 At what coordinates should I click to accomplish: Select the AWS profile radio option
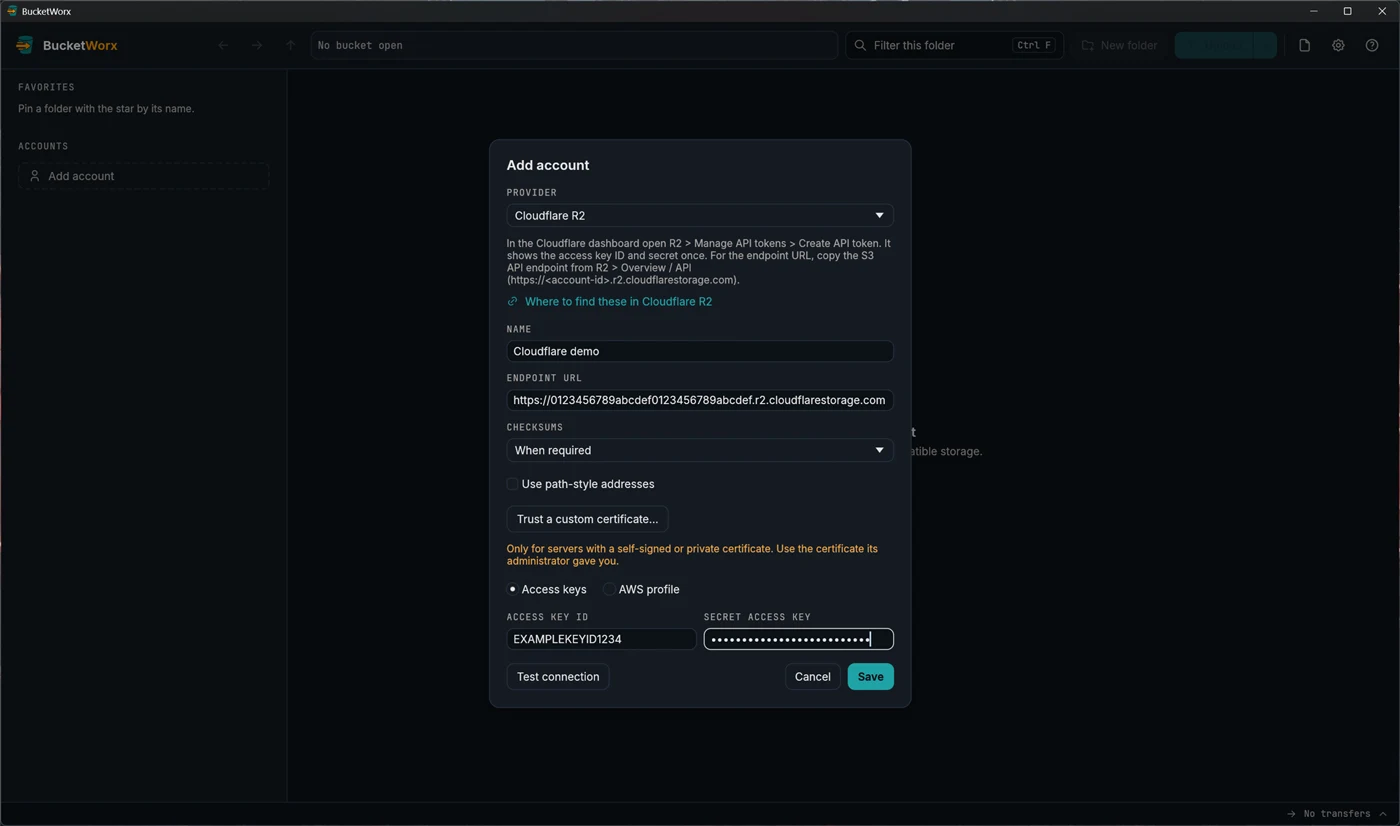[x=609, y=589]
